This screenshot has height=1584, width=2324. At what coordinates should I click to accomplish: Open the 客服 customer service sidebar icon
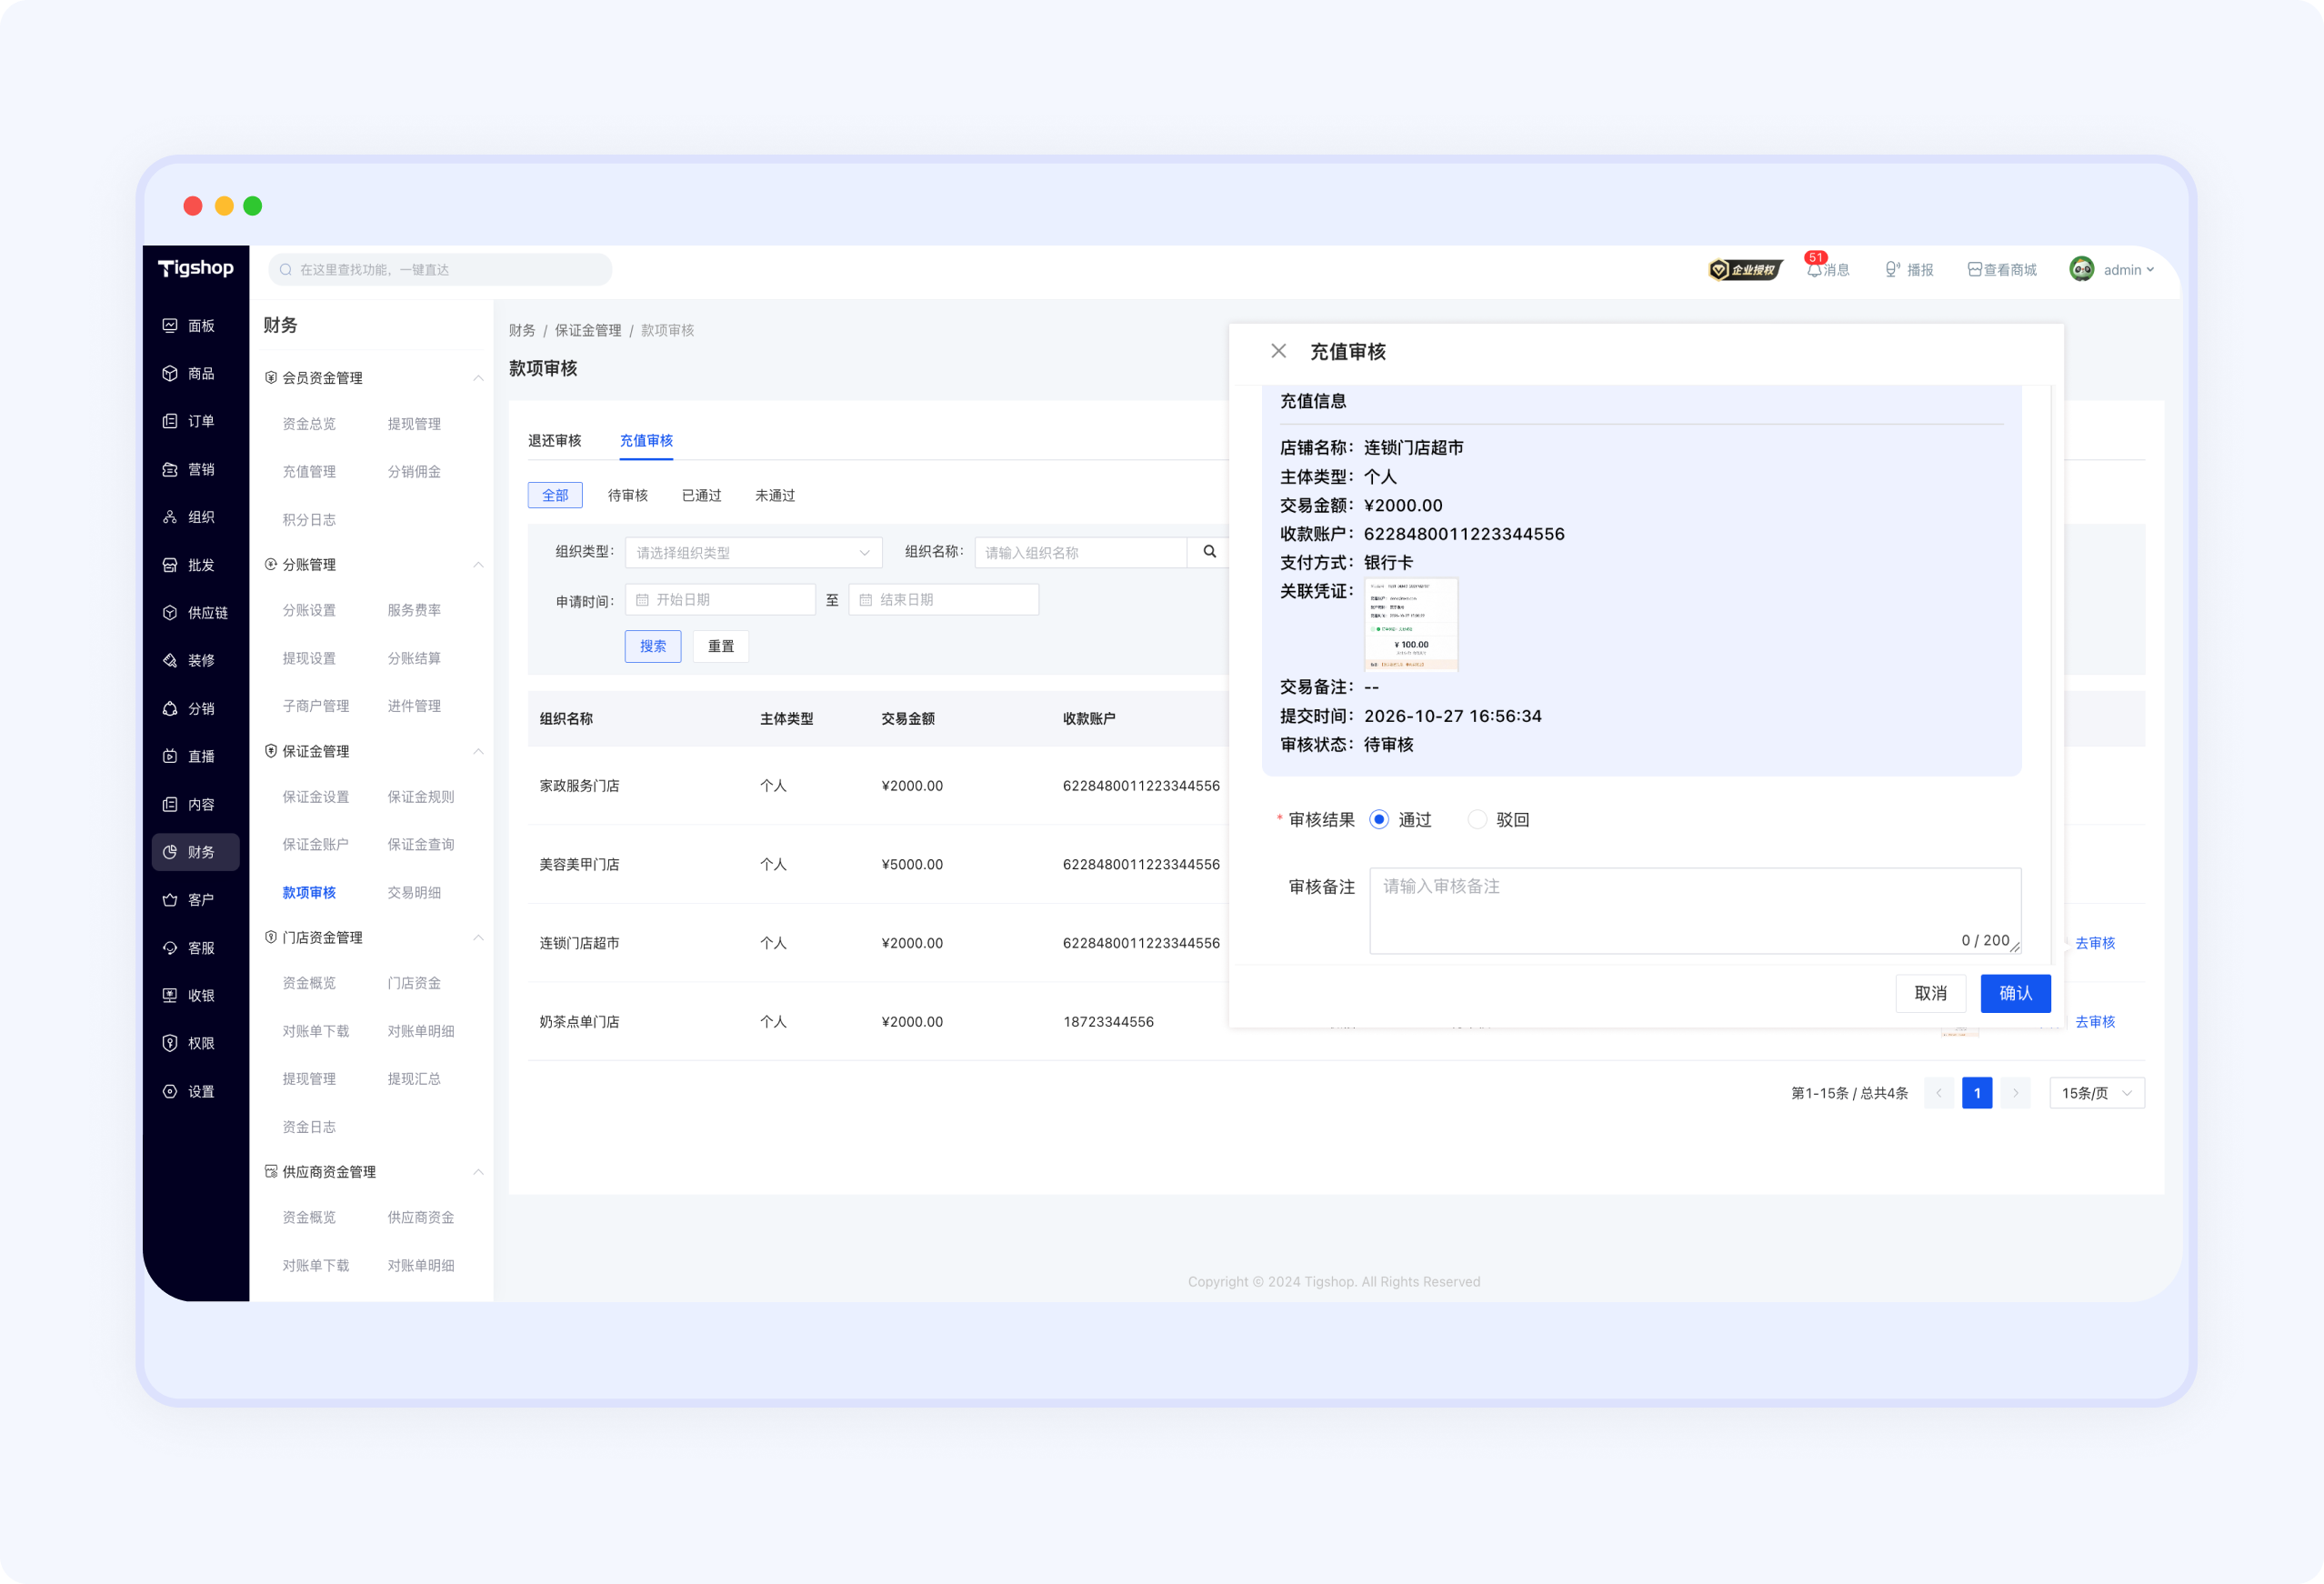coord(170,948)
